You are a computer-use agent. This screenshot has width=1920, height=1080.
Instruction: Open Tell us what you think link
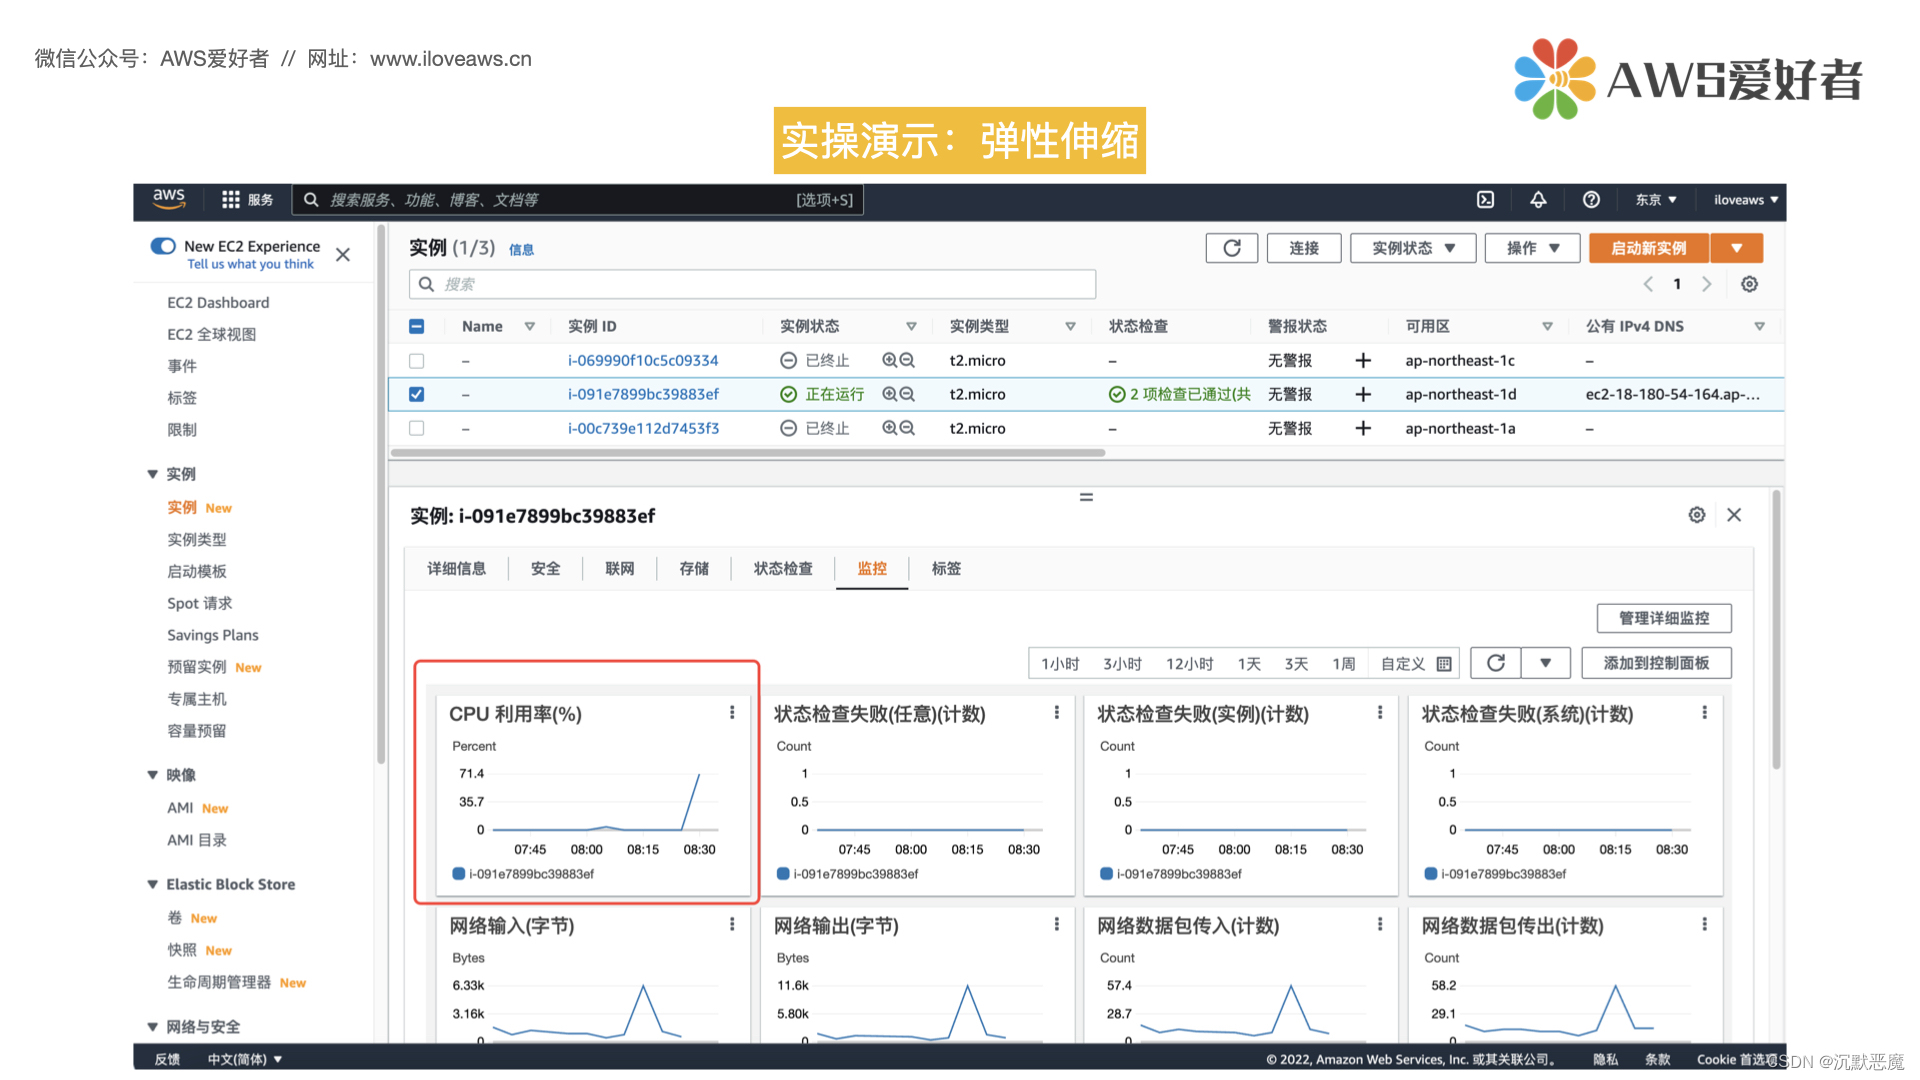250,264
